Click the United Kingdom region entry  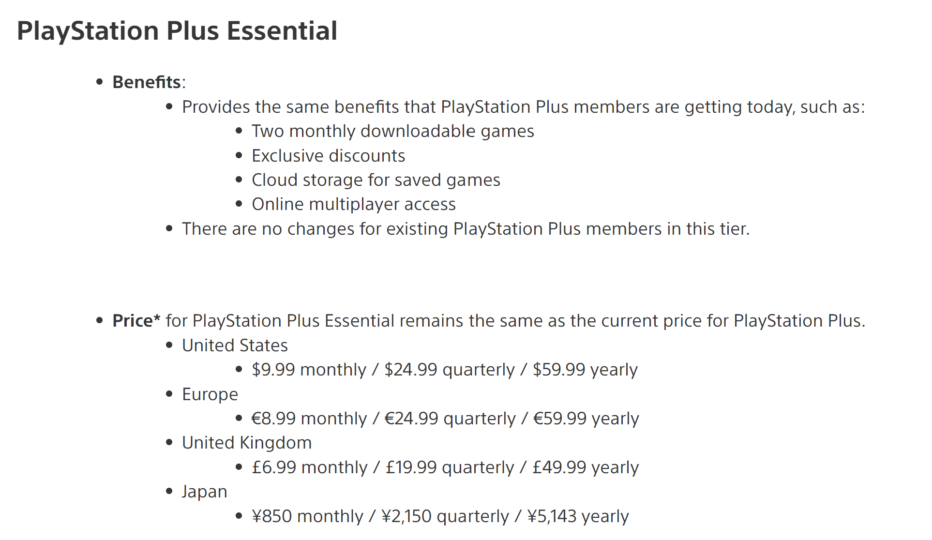(247, 442)
